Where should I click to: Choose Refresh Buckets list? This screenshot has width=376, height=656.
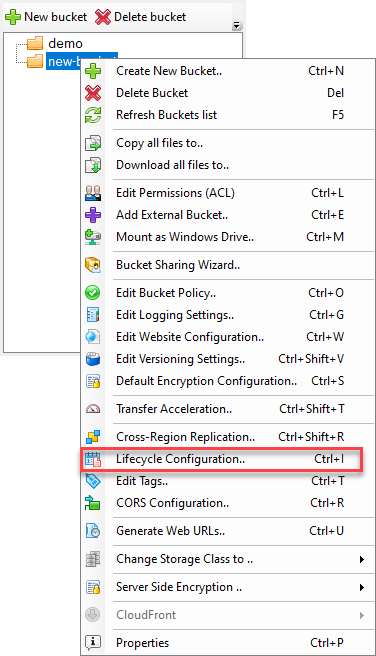[228, 115]
